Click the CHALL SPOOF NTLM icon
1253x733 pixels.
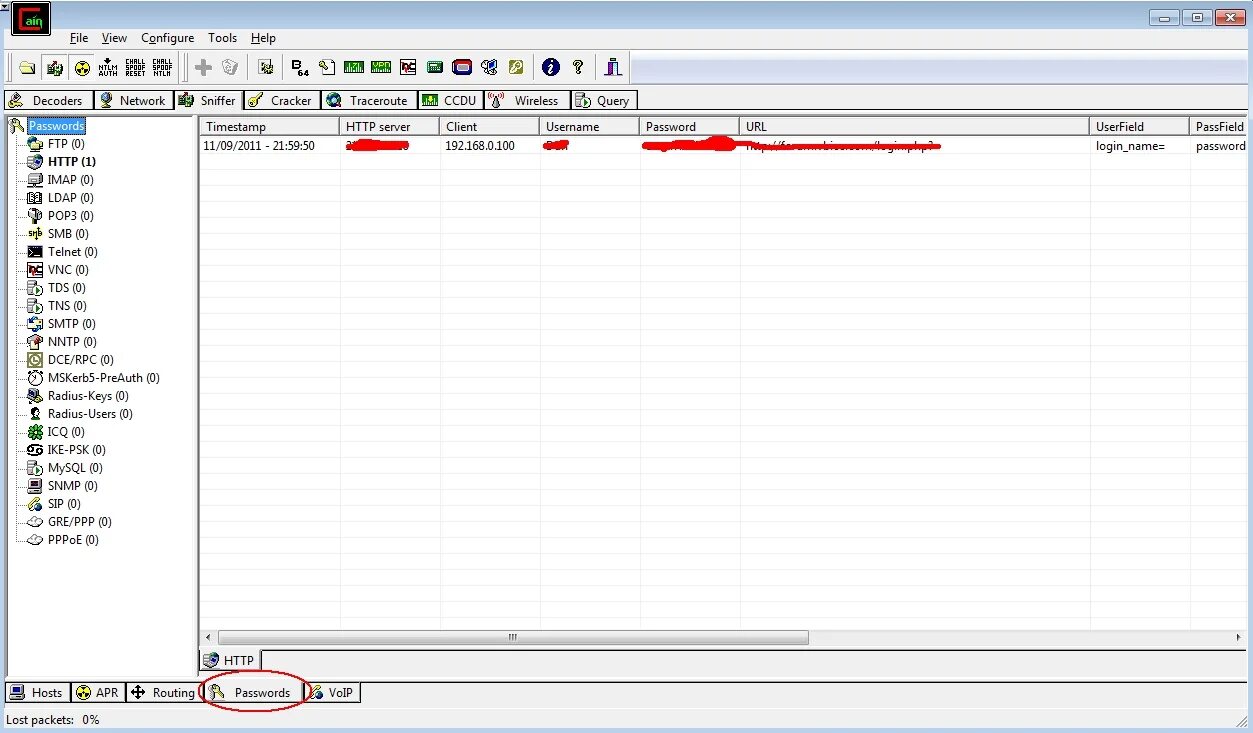(162, 68)
